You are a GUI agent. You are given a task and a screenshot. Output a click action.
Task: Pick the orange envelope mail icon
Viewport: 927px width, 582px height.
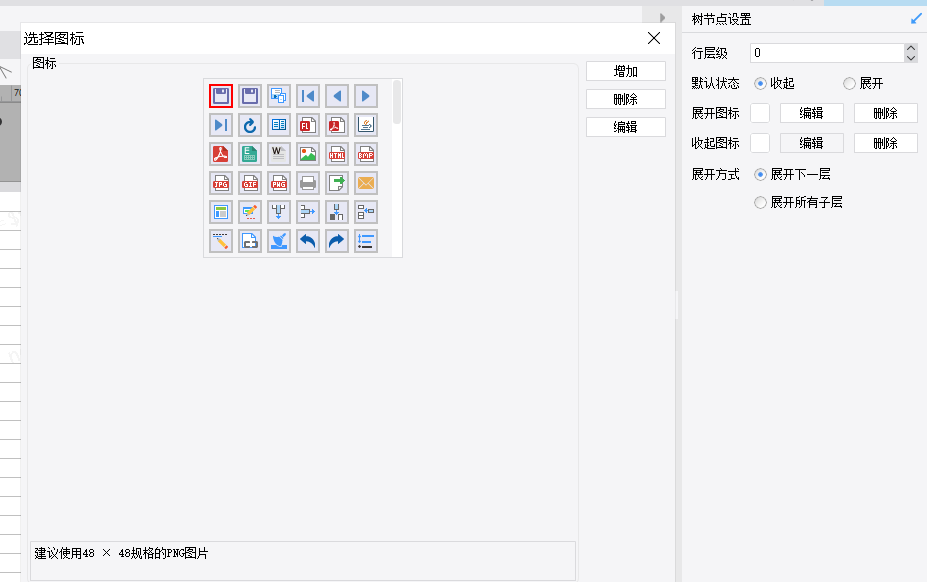pos(365,183)
